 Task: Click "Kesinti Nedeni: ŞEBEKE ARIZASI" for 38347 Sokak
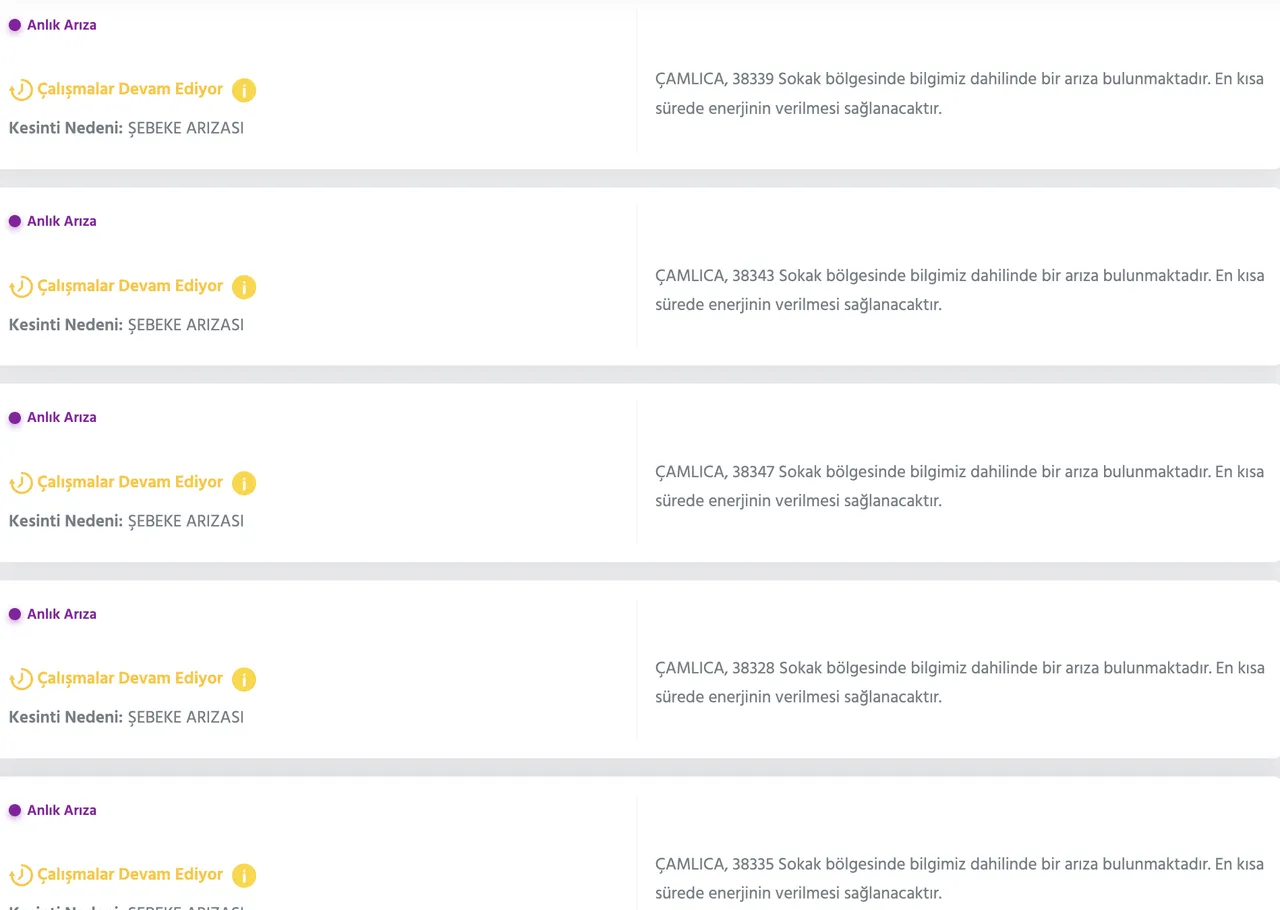[x=126, y=521]
